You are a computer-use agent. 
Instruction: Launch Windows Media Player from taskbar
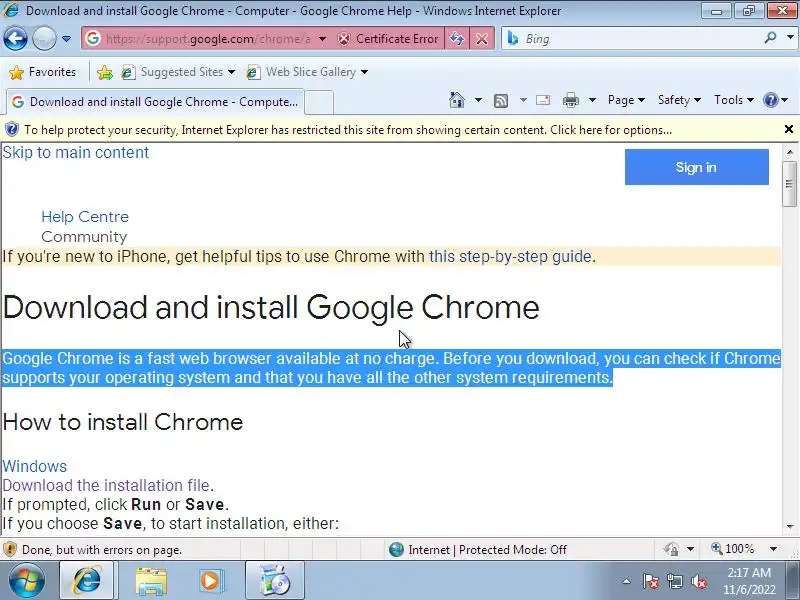coord(210,581)
